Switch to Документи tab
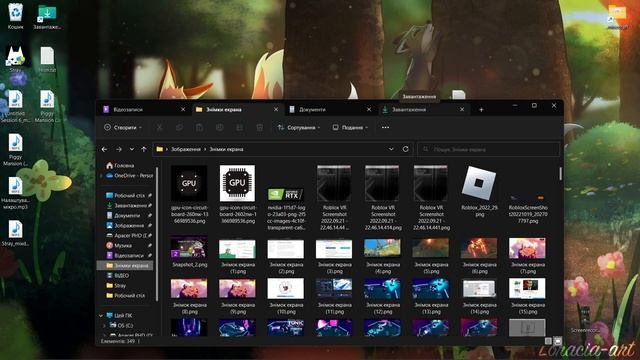The width and height of the screenshot is (640, 360). click(312, 109)
